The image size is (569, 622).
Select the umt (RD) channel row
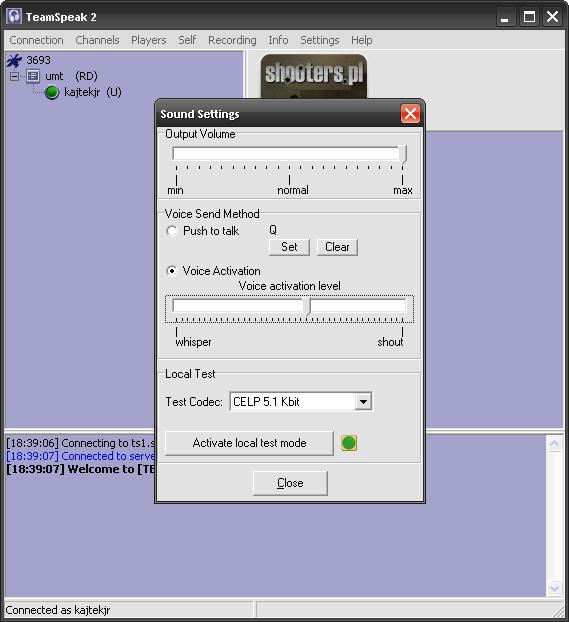(x=71, y=76)
